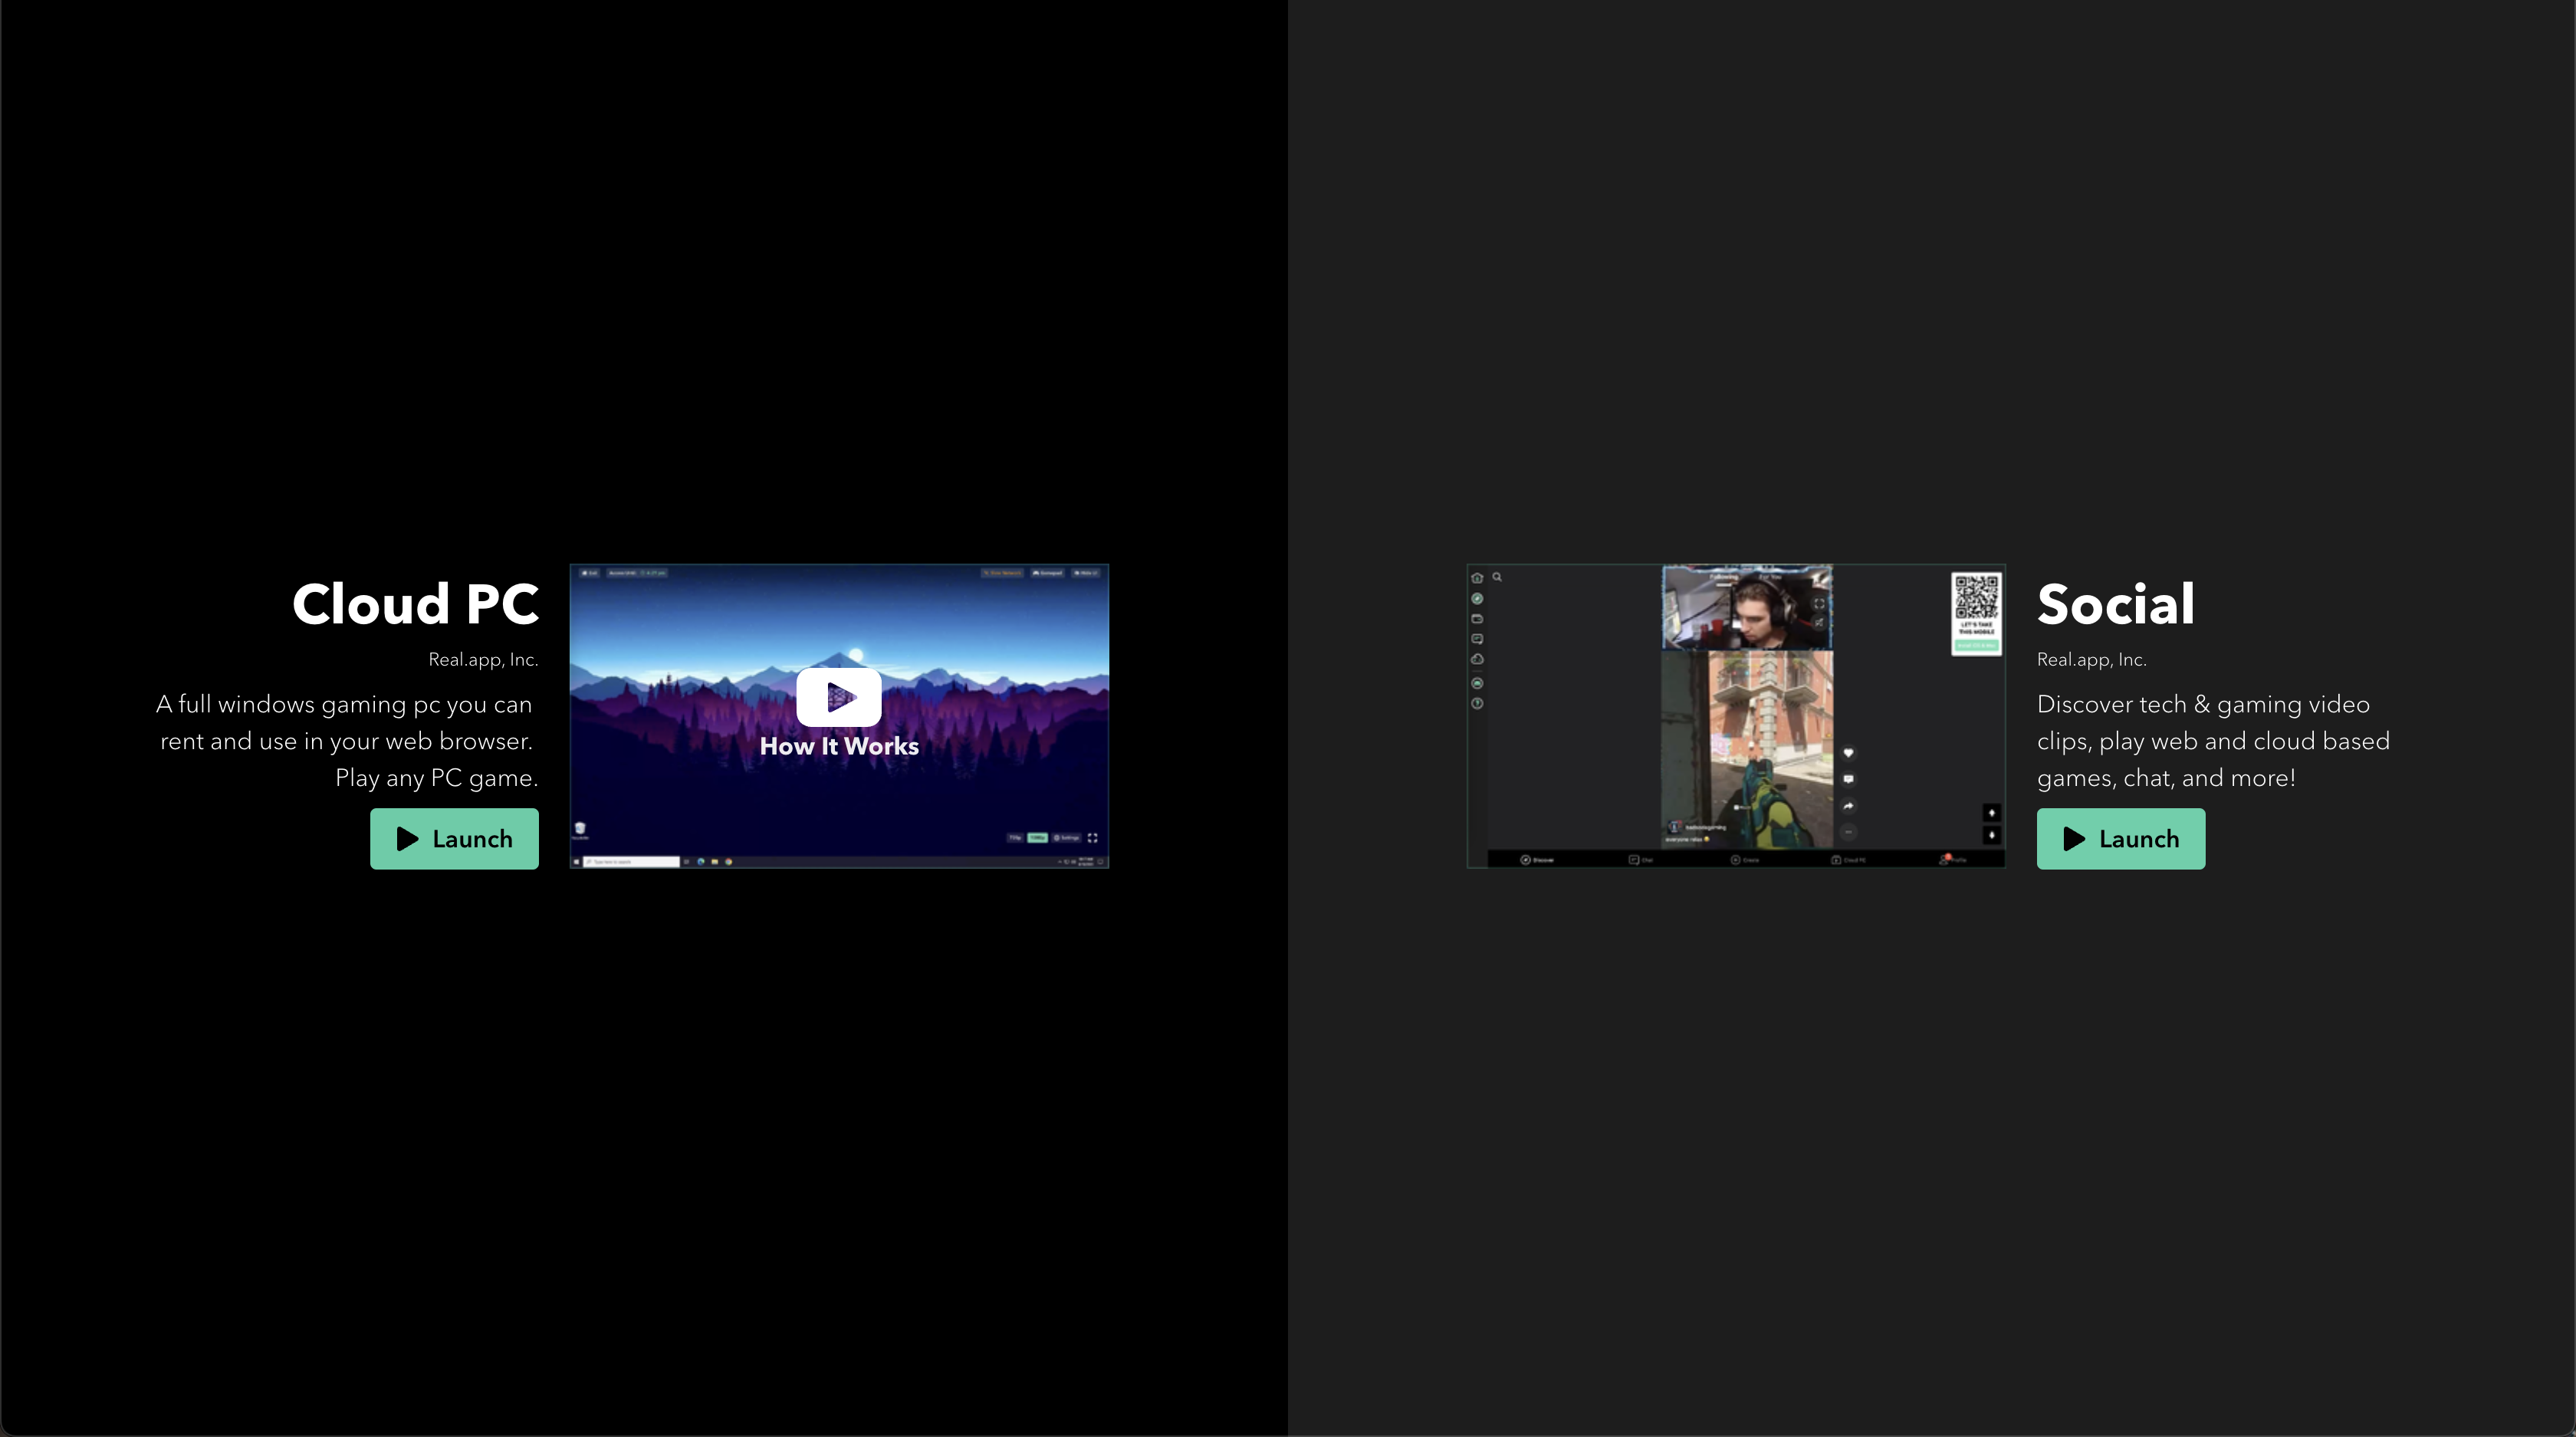The image size is (2576, 1437).
Task: Click the comment bubble icon beside the video clip
Action: (1848, 779)
